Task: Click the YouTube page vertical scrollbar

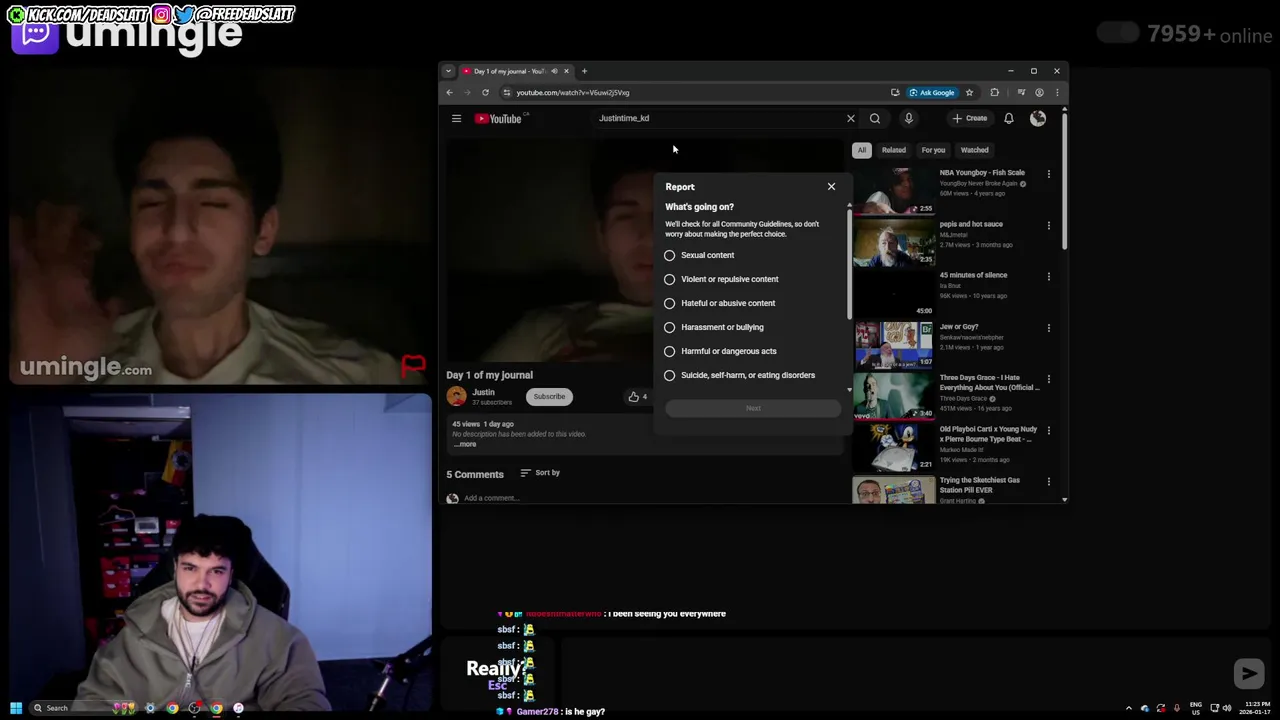Action: pyautogui.click(x=1064, y=180)
